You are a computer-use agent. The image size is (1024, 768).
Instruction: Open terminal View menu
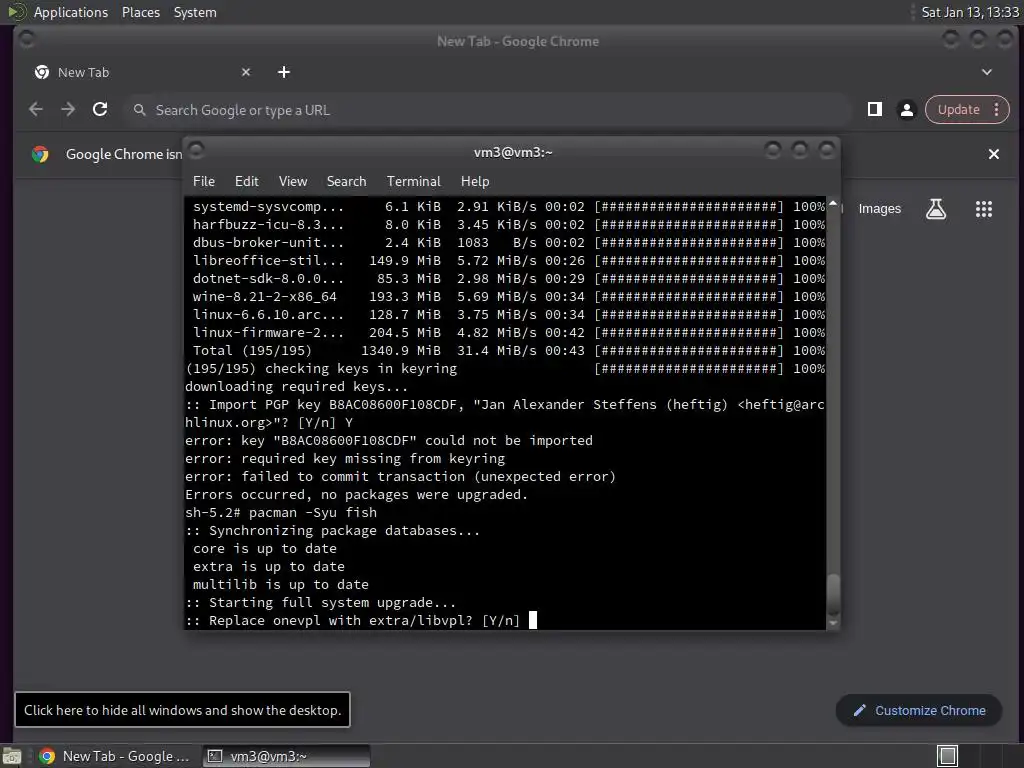pyautogui.click(x=293, y=182)
